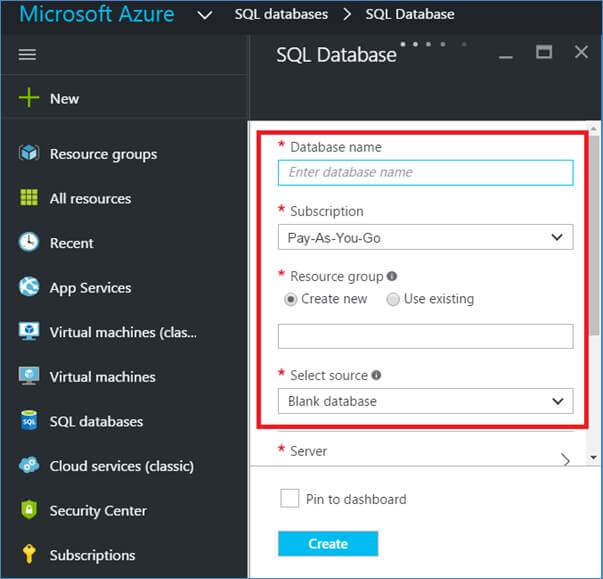This screenshot has width=603, height=579.
Task: Click the Subscriptions key icon
Action: pyautogui.click(x=29, y=555)
